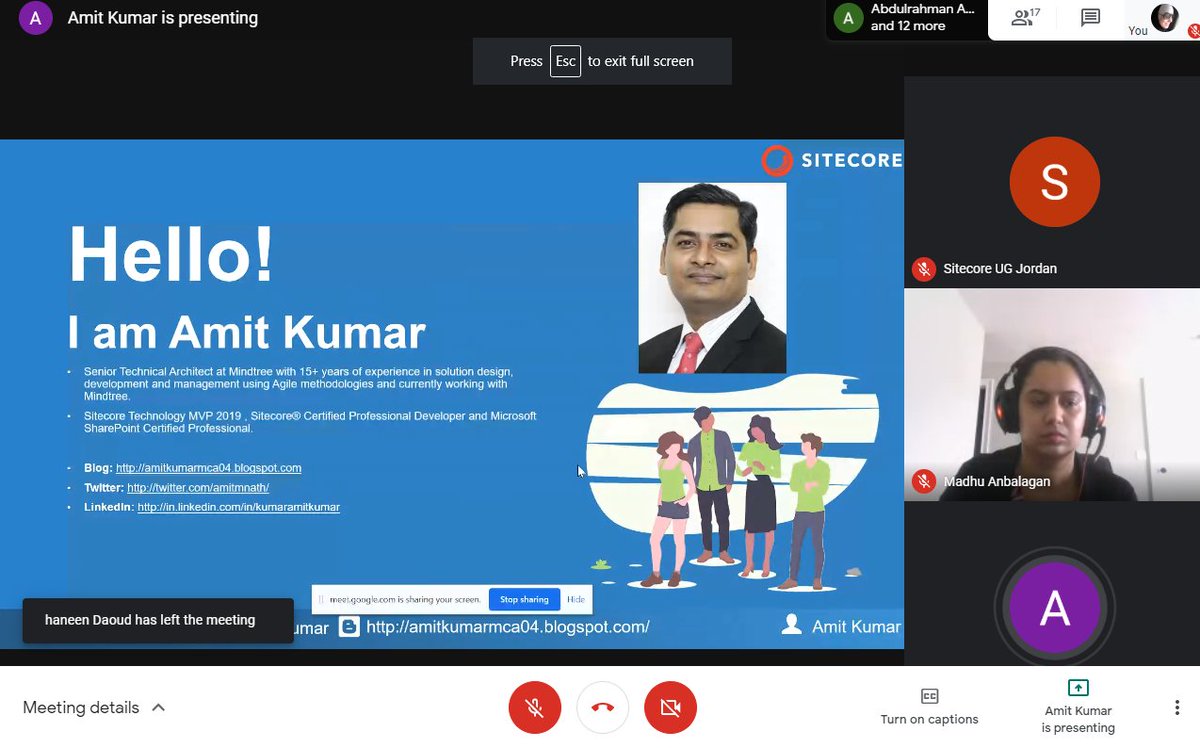
Task: Open the participants people icon
Action: click(x=1025, y=17)
